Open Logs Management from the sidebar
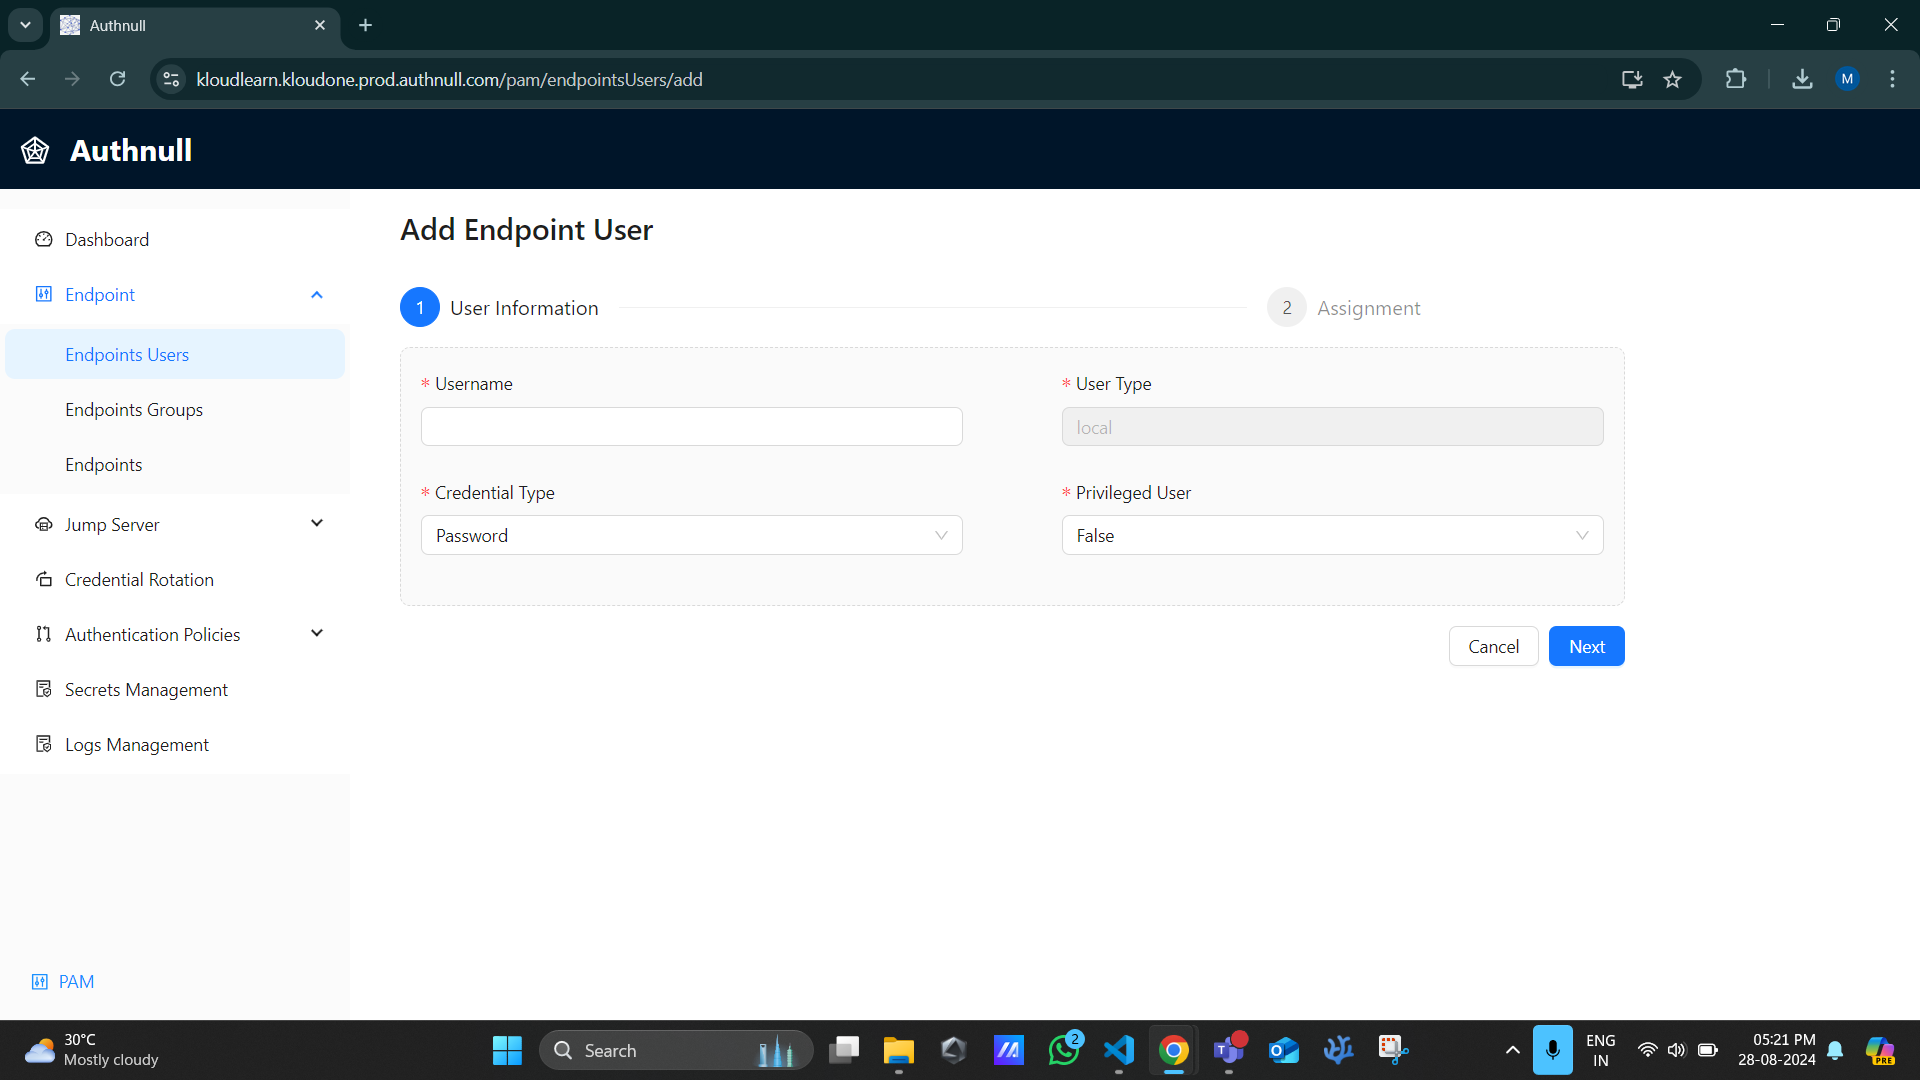1920x1080 pixels. point(137,744)
